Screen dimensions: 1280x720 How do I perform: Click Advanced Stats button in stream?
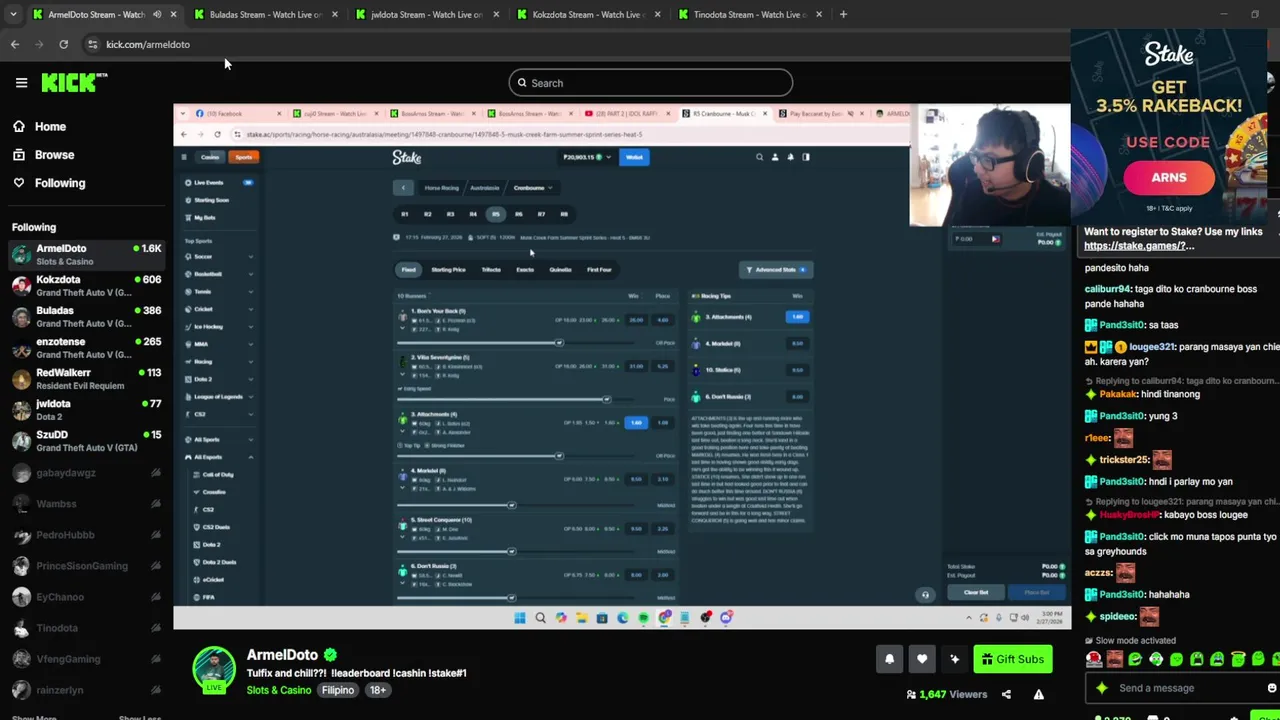(x=776, y=269)
